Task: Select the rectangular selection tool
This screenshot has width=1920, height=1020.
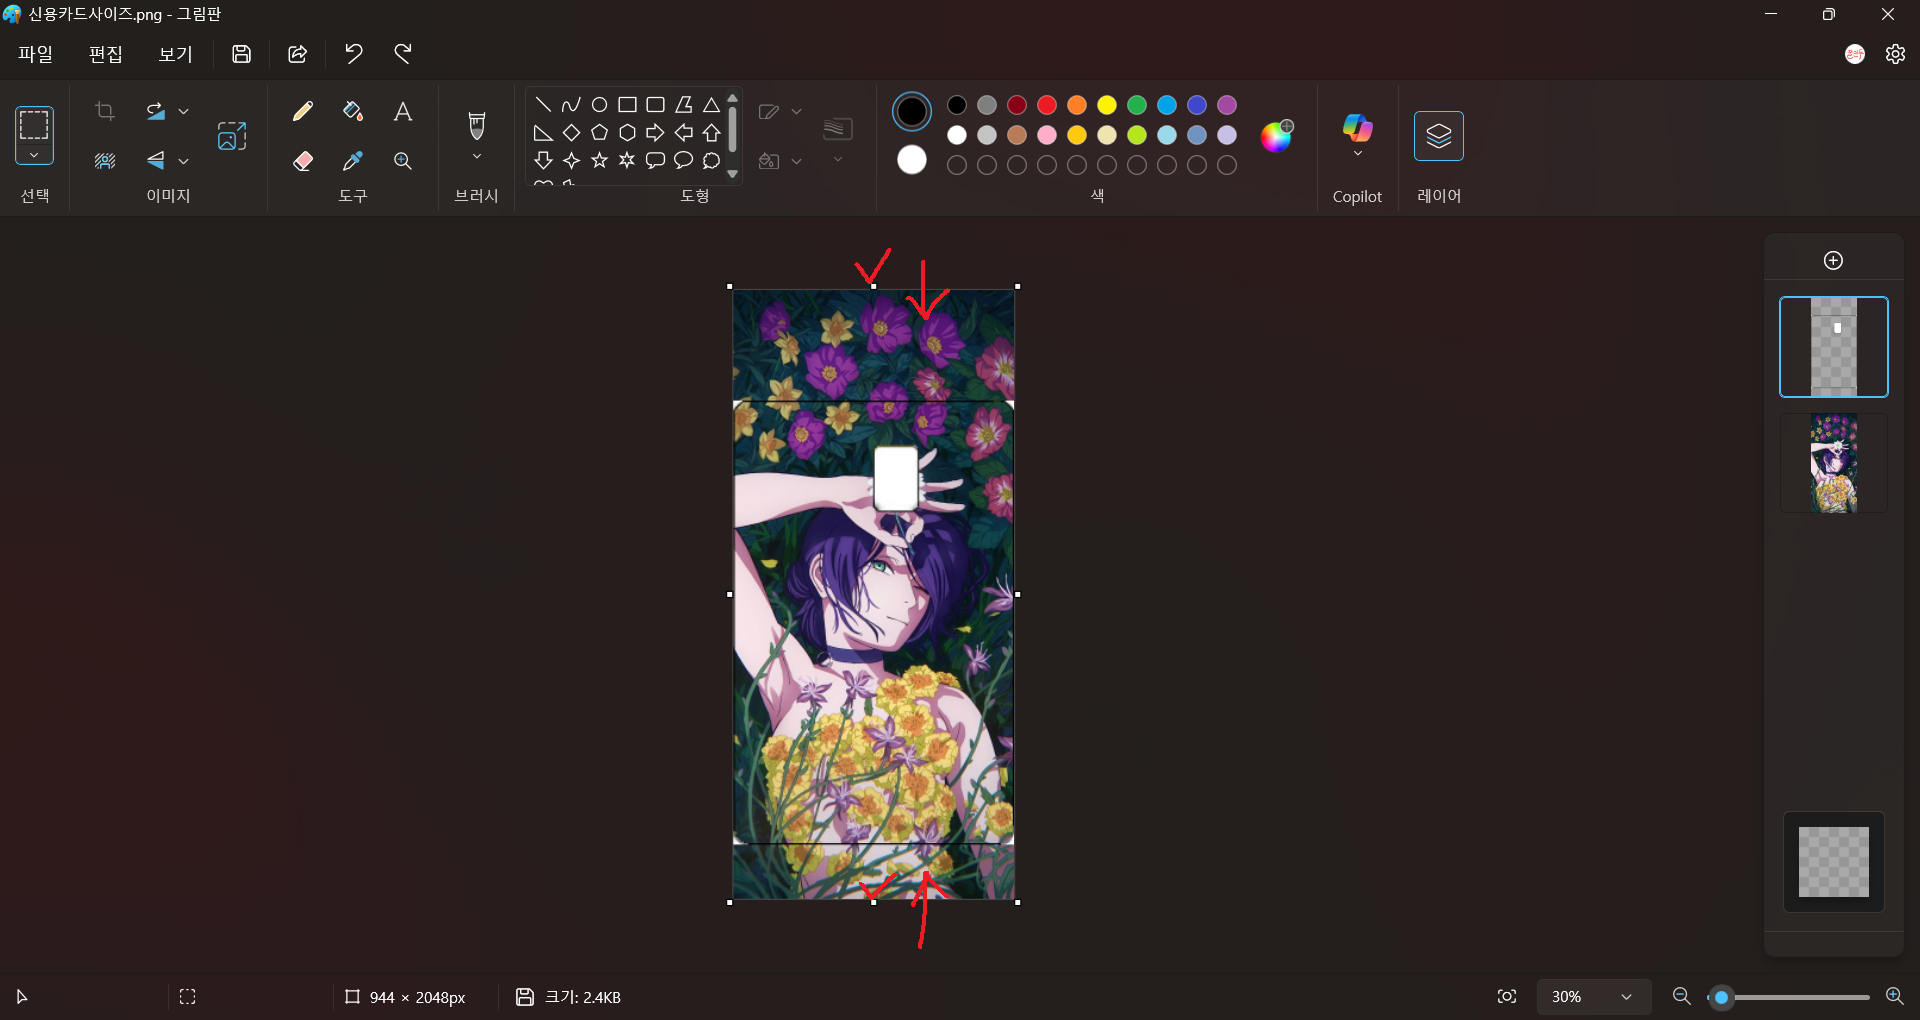Action: click(34, 125)
